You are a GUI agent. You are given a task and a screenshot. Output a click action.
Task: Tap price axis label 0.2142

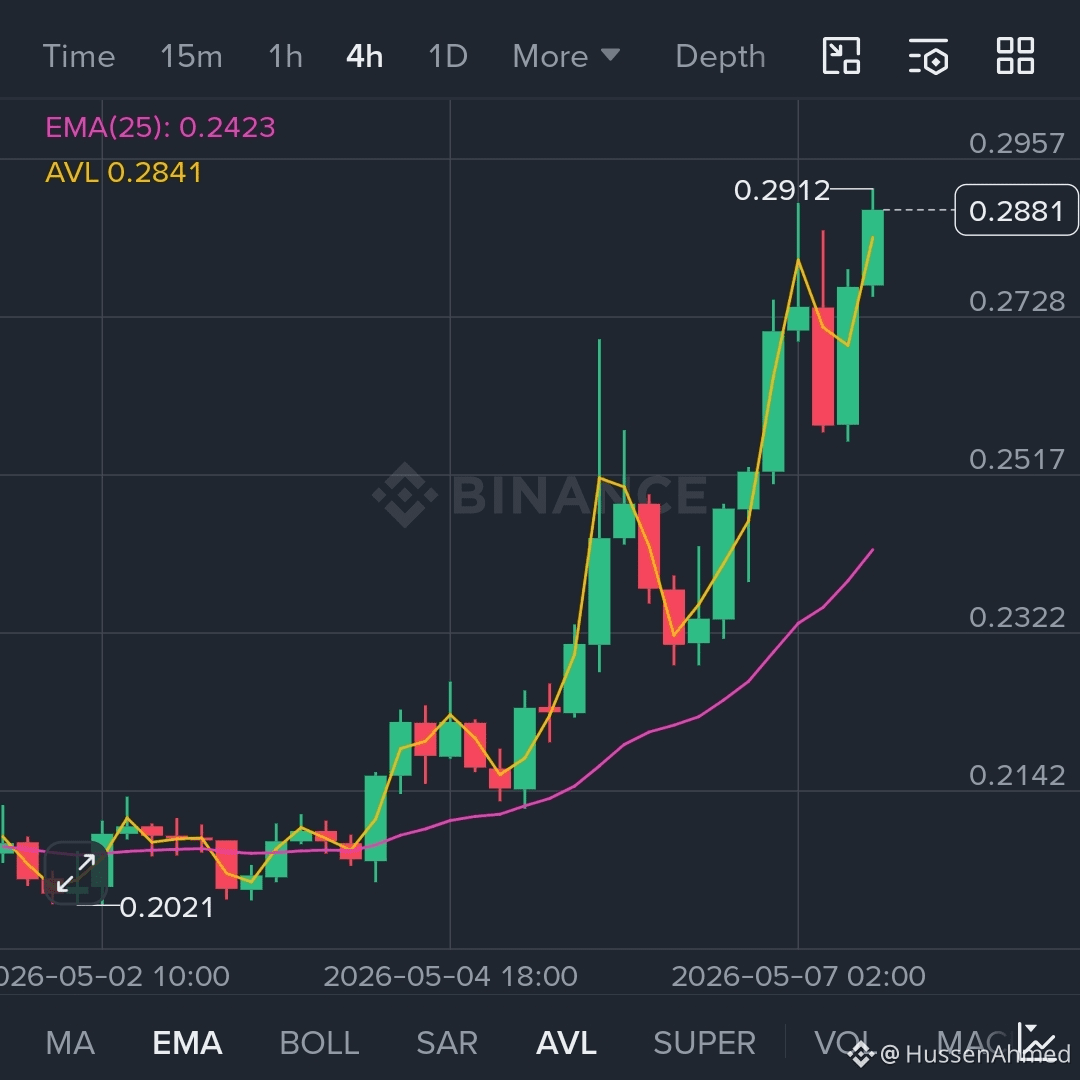click(x=1017, y=776)
